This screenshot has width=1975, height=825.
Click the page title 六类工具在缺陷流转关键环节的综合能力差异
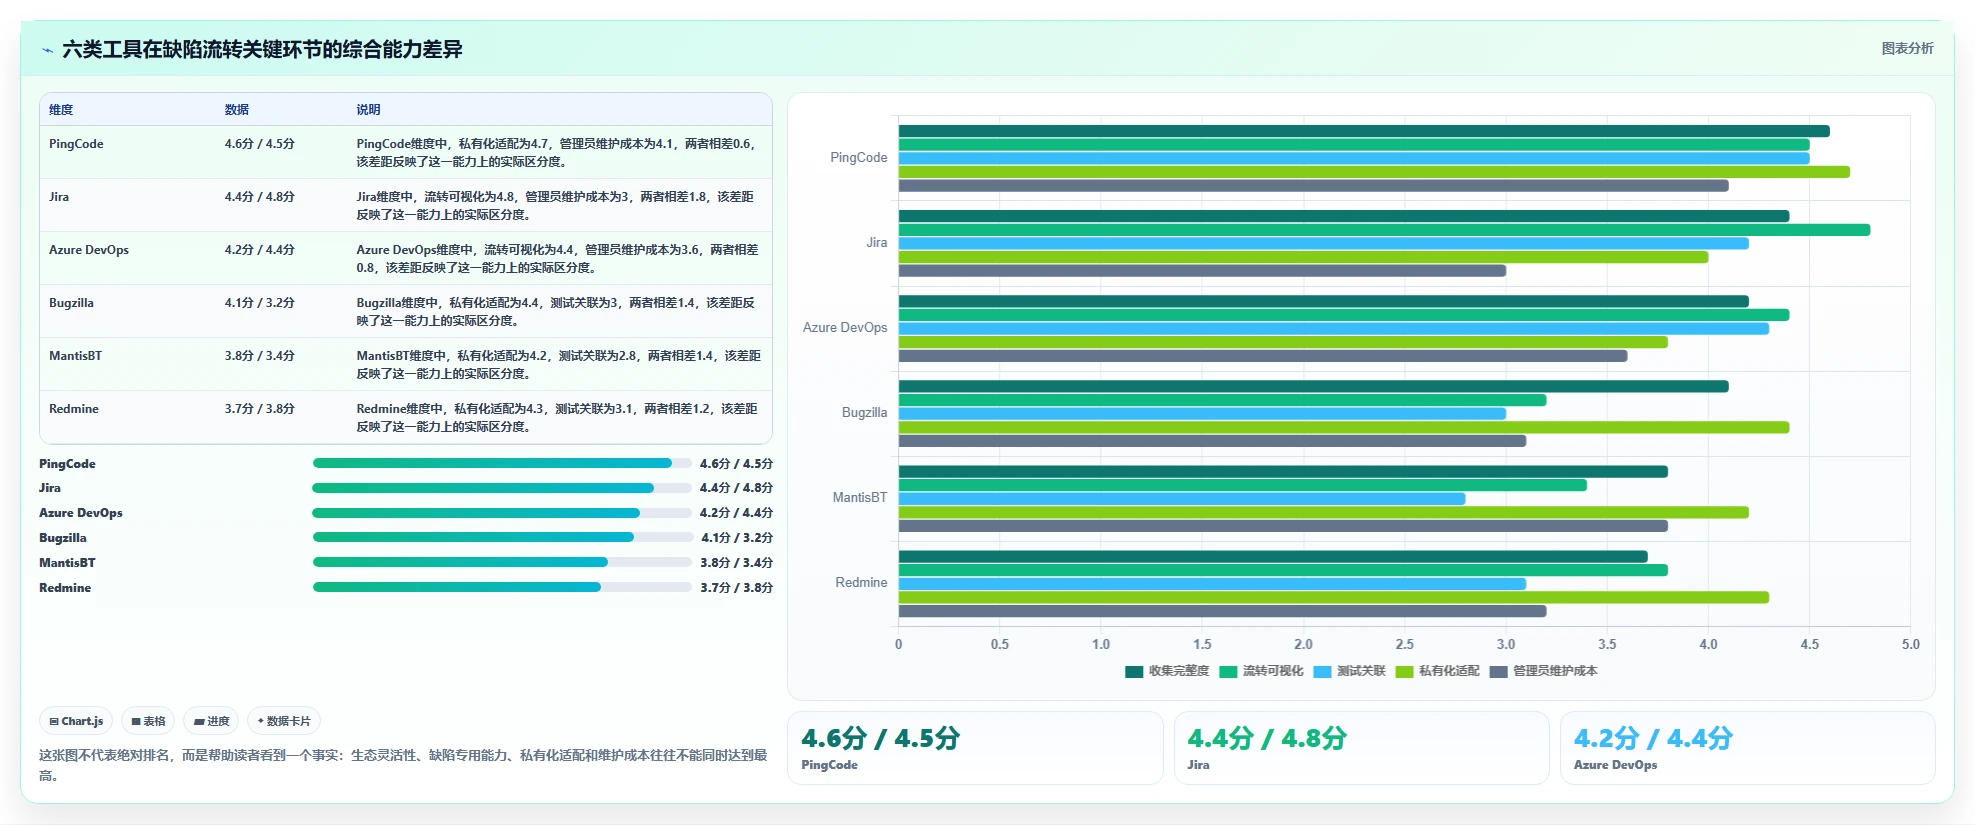pyautogui.click(x=262, y=50)
